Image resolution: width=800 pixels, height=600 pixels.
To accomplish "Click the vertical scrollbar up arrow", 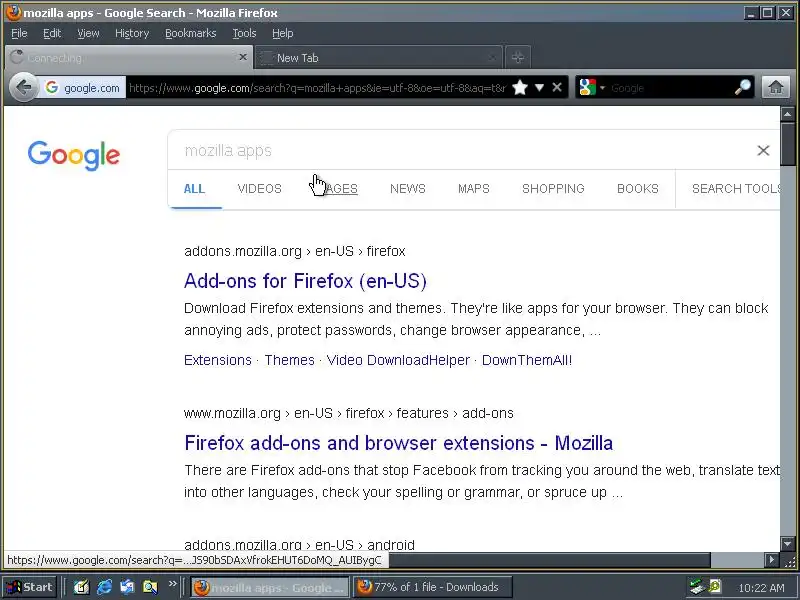I will (787, 114).
